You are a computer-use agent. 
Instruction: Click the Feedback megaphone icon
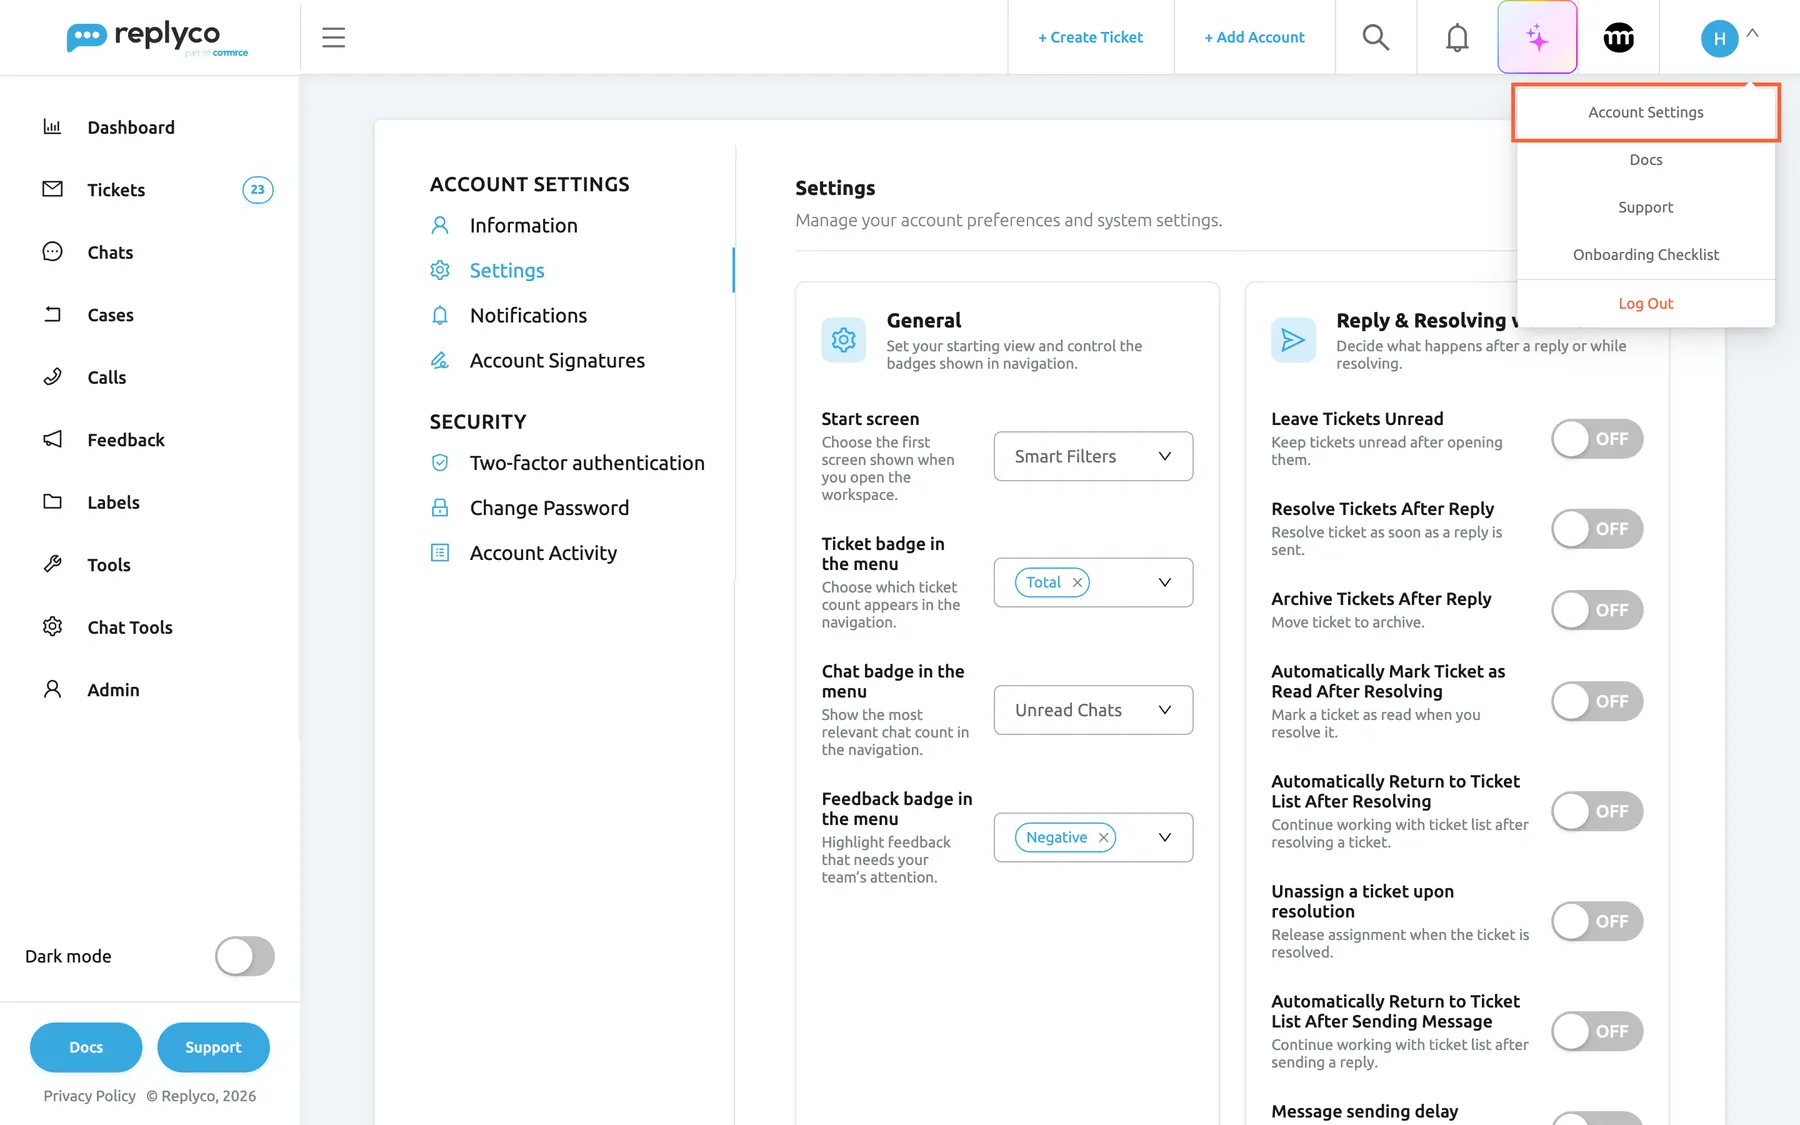pyautogui.click(x=52, y=439)
